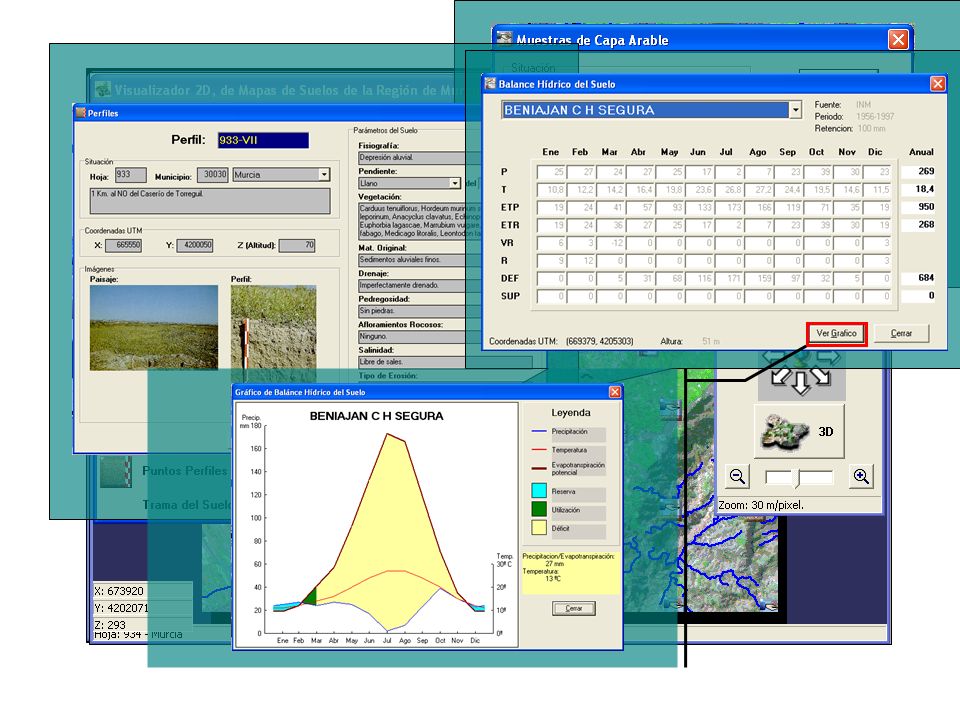The width and height of the screenshot is (960, 720).
Task: Click the Reserva cyan legend swatch
Action: (539, 490)
